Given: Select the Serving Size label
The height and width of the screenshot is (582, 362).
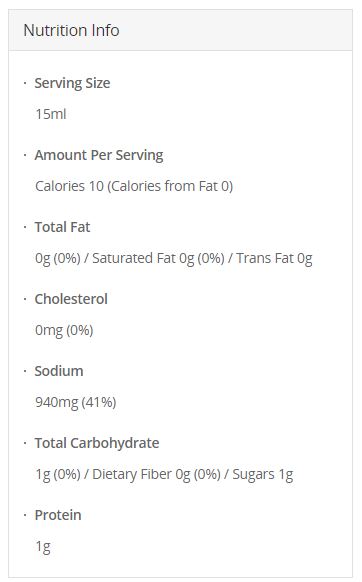Looking at the screenshot, I should 72,83.
